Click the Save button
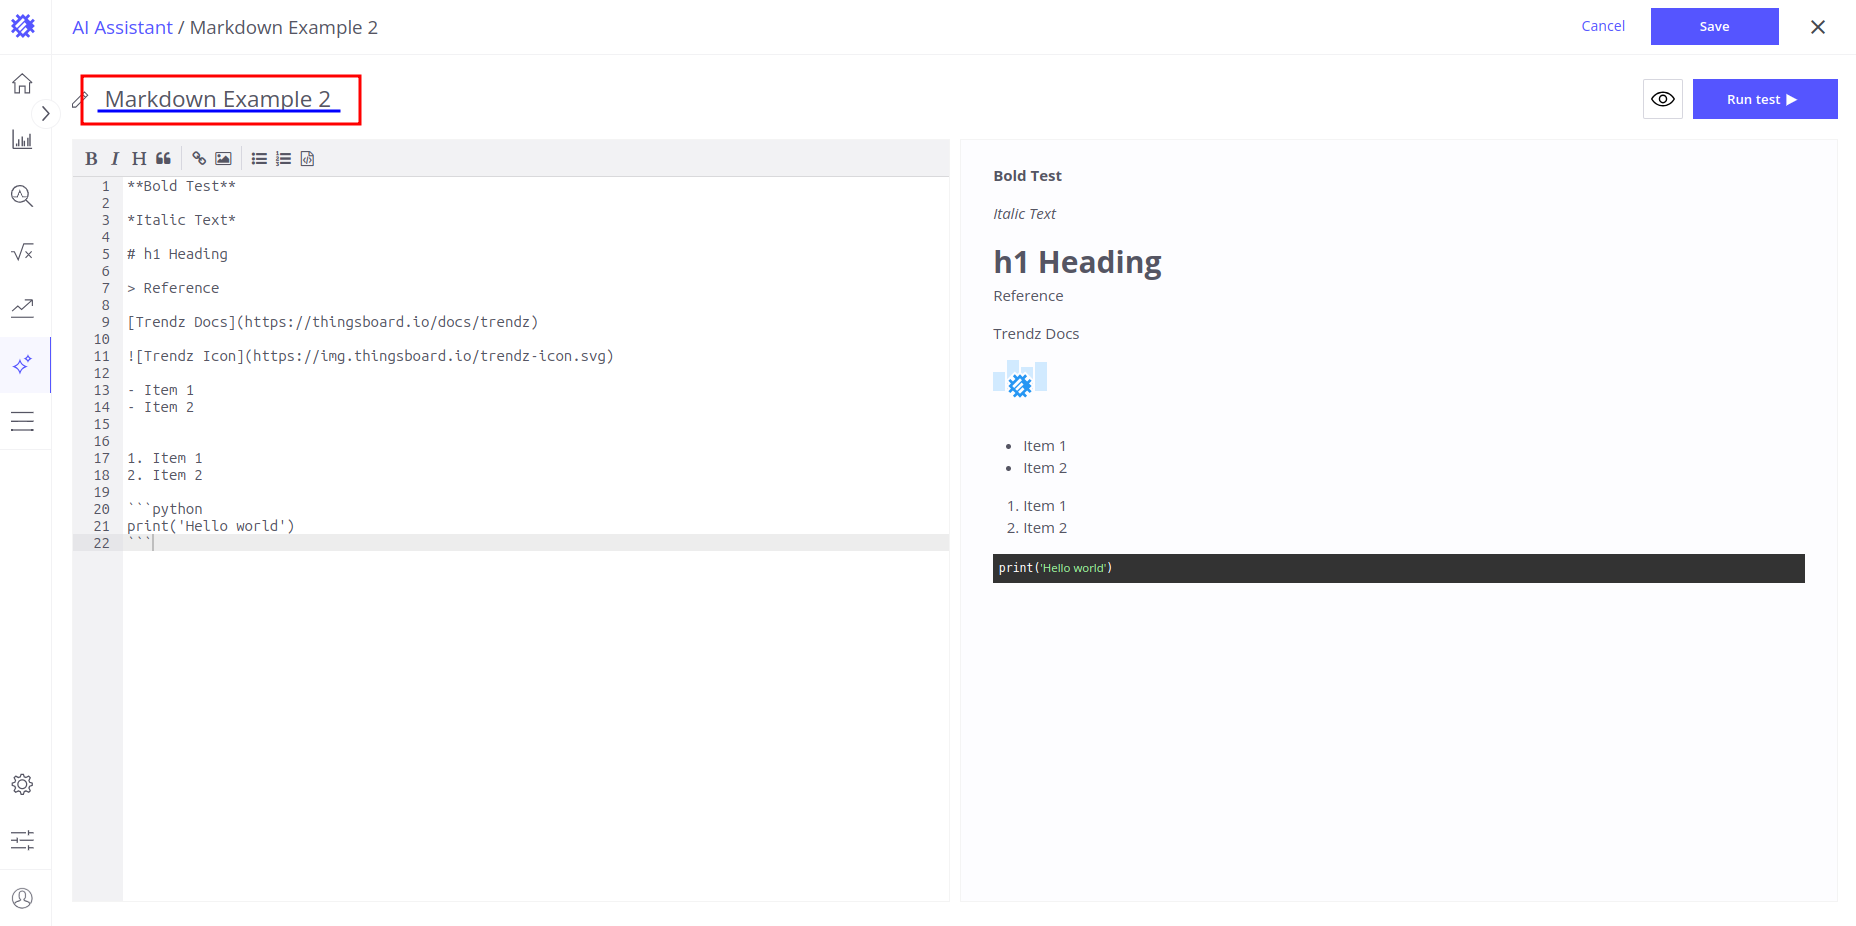The width and height of the screenshot is (1856, 926). (1714, 27)
